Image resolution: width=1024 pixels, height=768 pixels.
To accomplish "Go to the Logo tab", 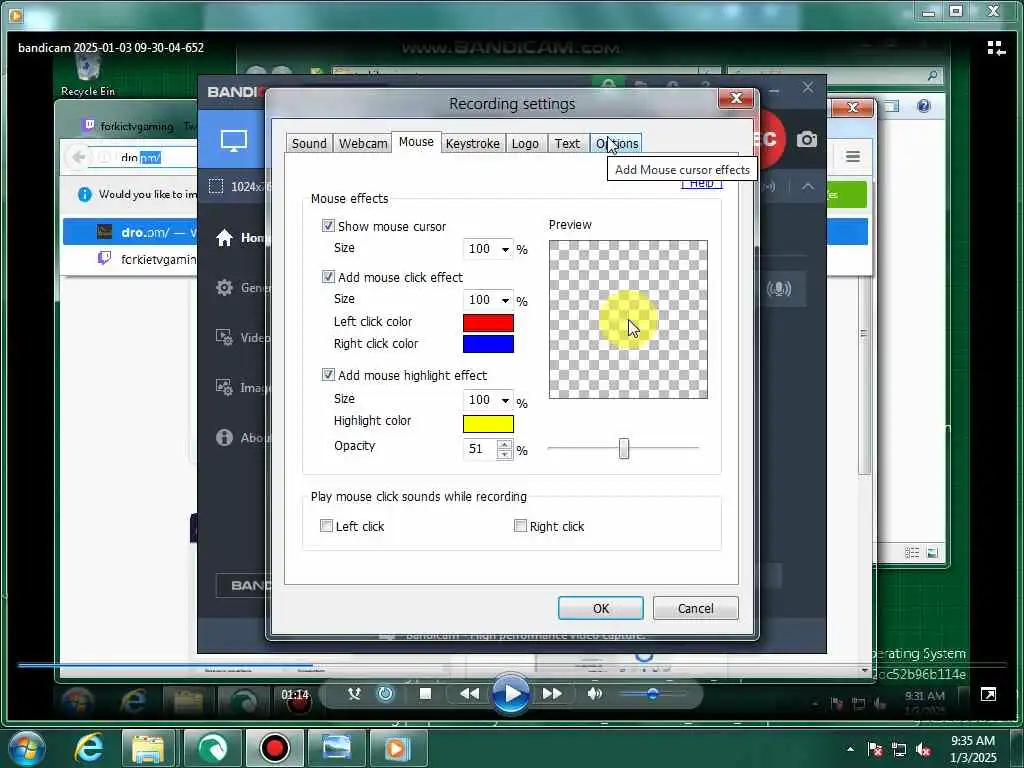I will [x=525, y=144].
